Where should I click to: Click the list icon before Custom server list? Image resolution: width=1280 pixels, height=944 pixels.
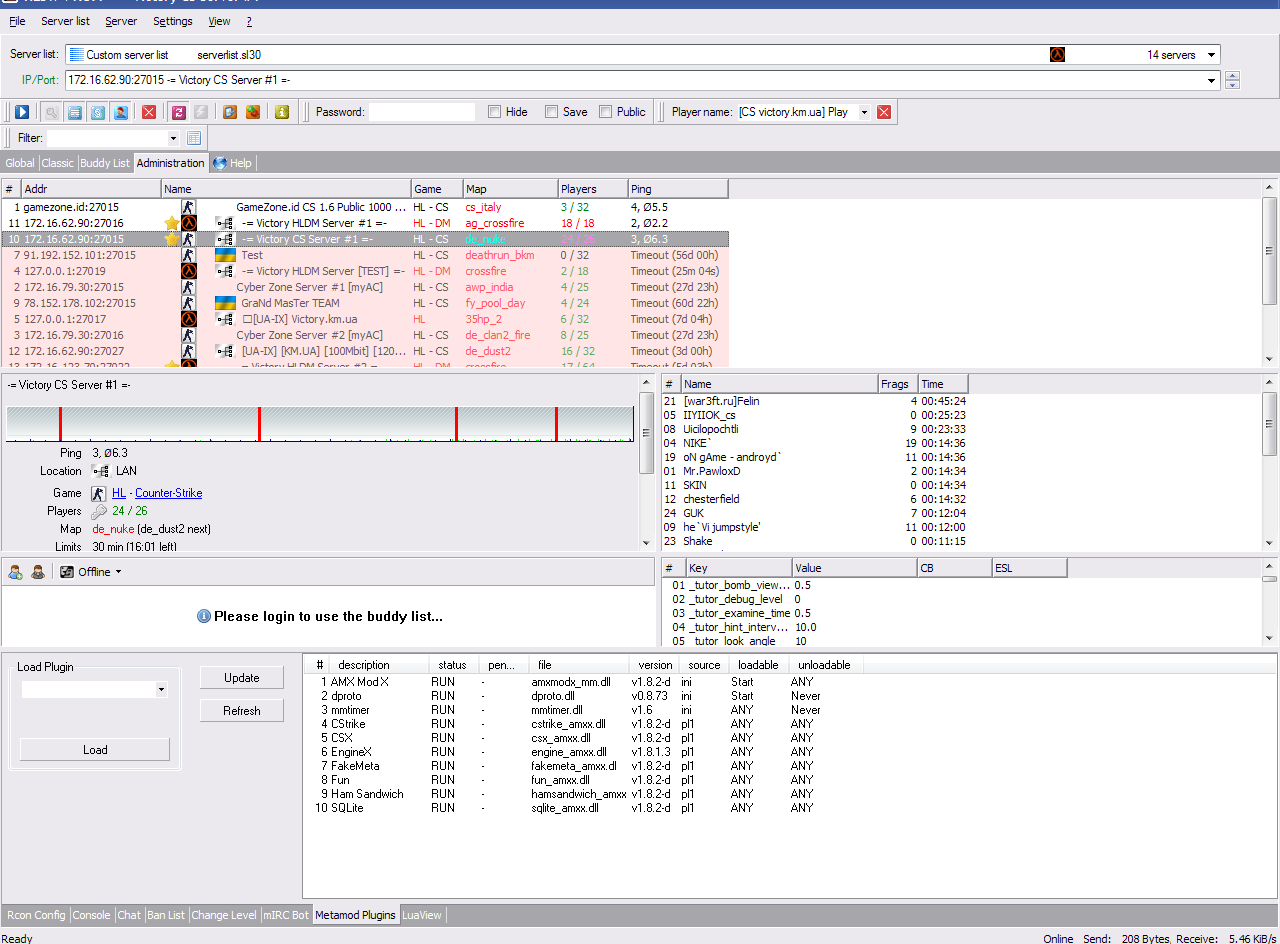[x=76, y=55]
